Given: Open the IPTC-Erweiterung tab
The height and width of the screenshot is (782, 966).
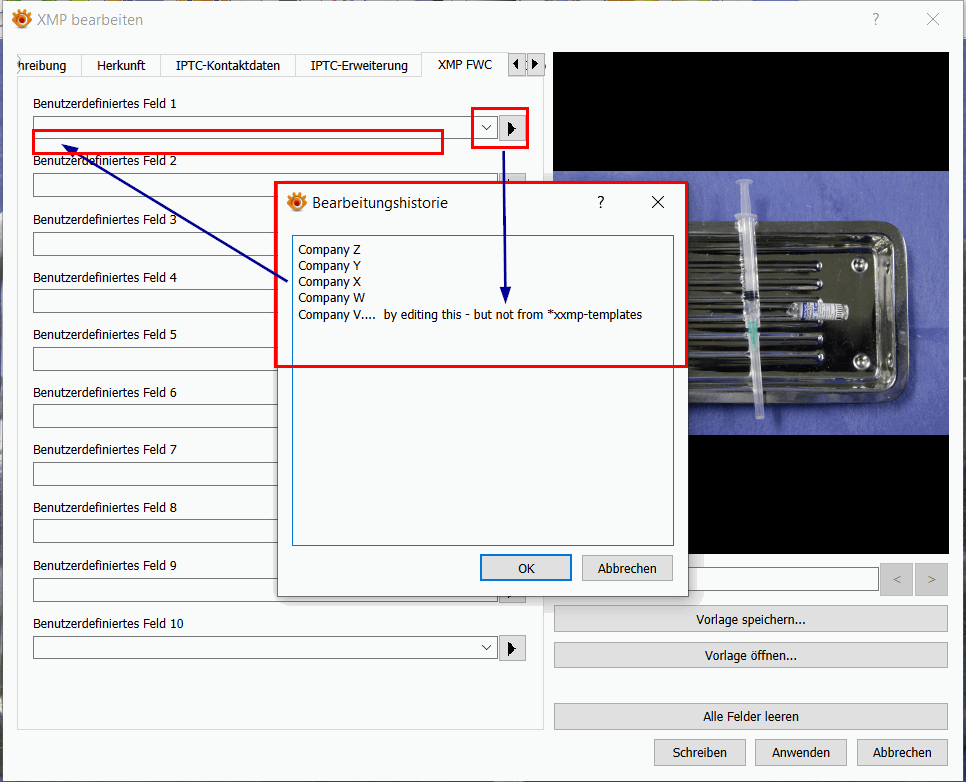Looking at the screenshot, I should (359, 65).
